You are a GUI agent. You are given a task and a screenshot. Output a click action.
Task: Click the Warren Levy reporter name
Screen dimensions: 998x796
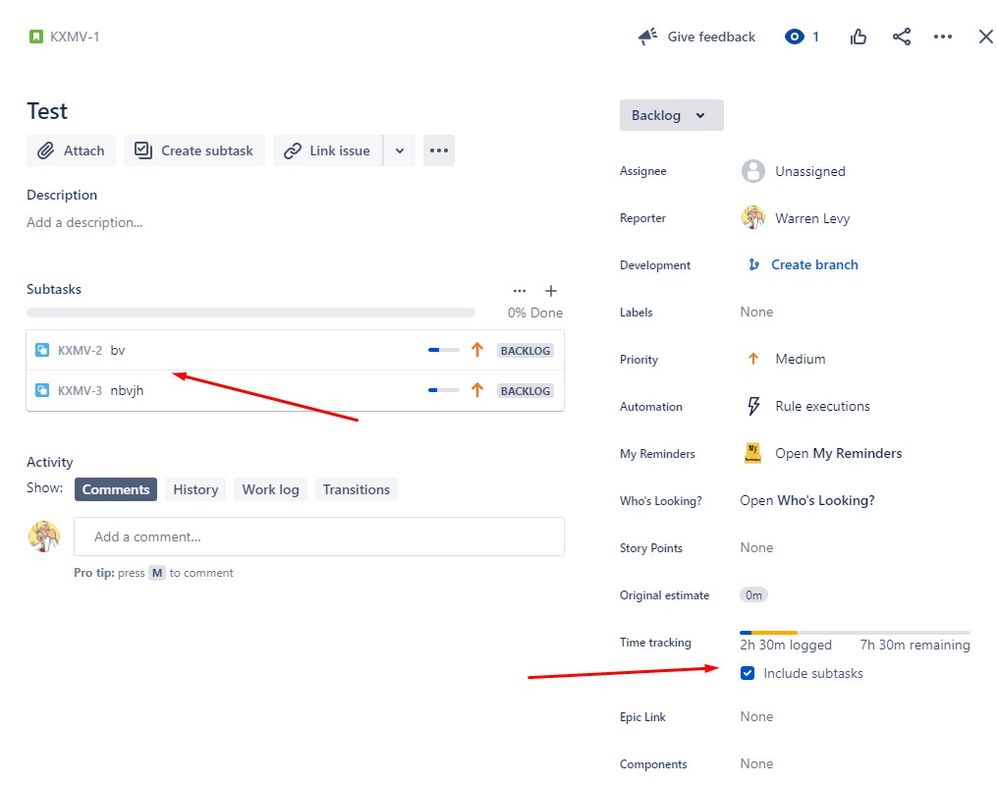[812, 218]
